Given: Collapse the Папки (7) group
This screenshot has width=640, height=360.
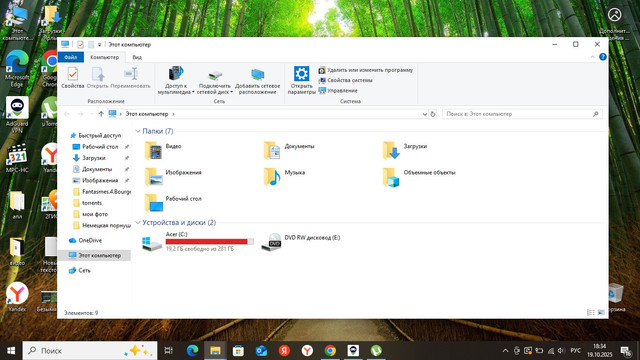Looking at the screenshot, I should pos(138,131).
